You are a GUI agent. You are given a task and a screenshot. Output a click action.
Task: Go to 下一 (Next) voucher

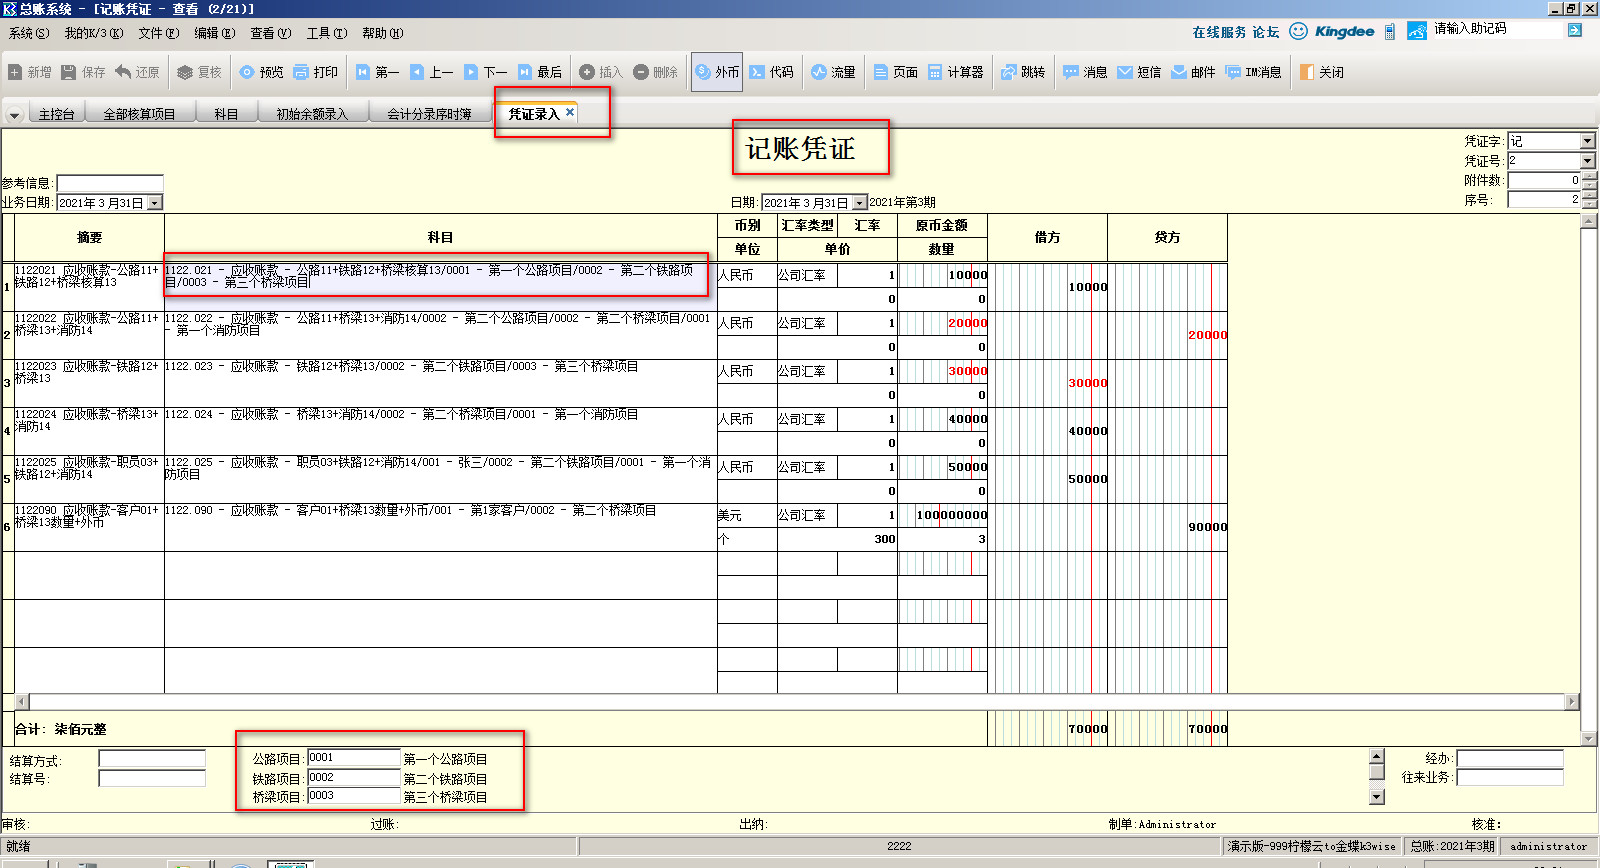pyautogui.click(x=485, y=72)
